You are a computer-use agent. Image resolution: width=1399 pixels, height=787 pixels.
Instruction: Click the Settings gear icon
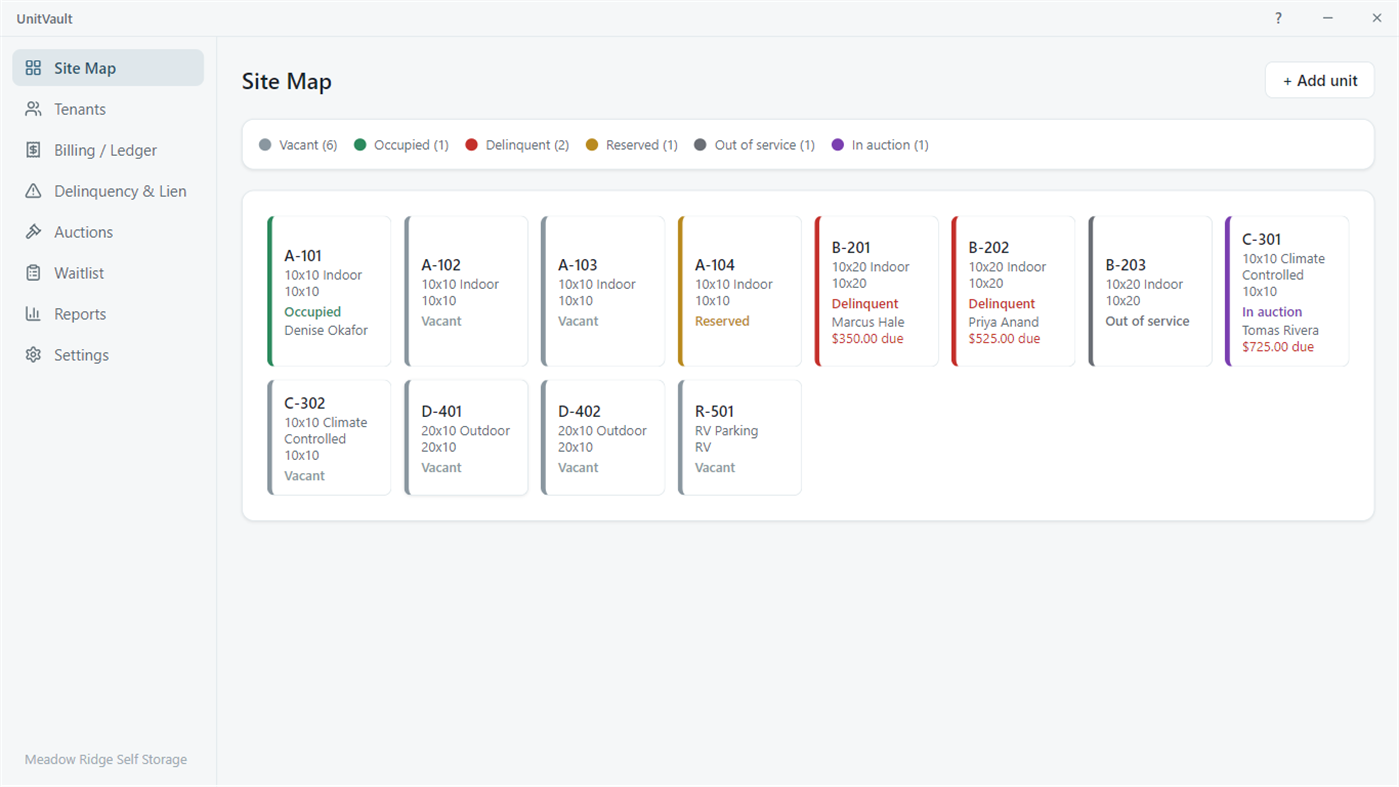click(x=33, y=355)
